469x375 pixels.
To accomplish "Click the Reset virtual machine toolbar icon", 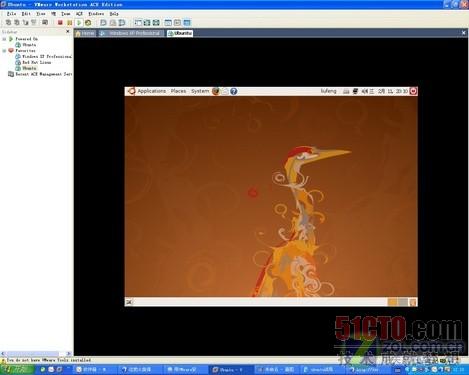I will [x=88, y=23].
